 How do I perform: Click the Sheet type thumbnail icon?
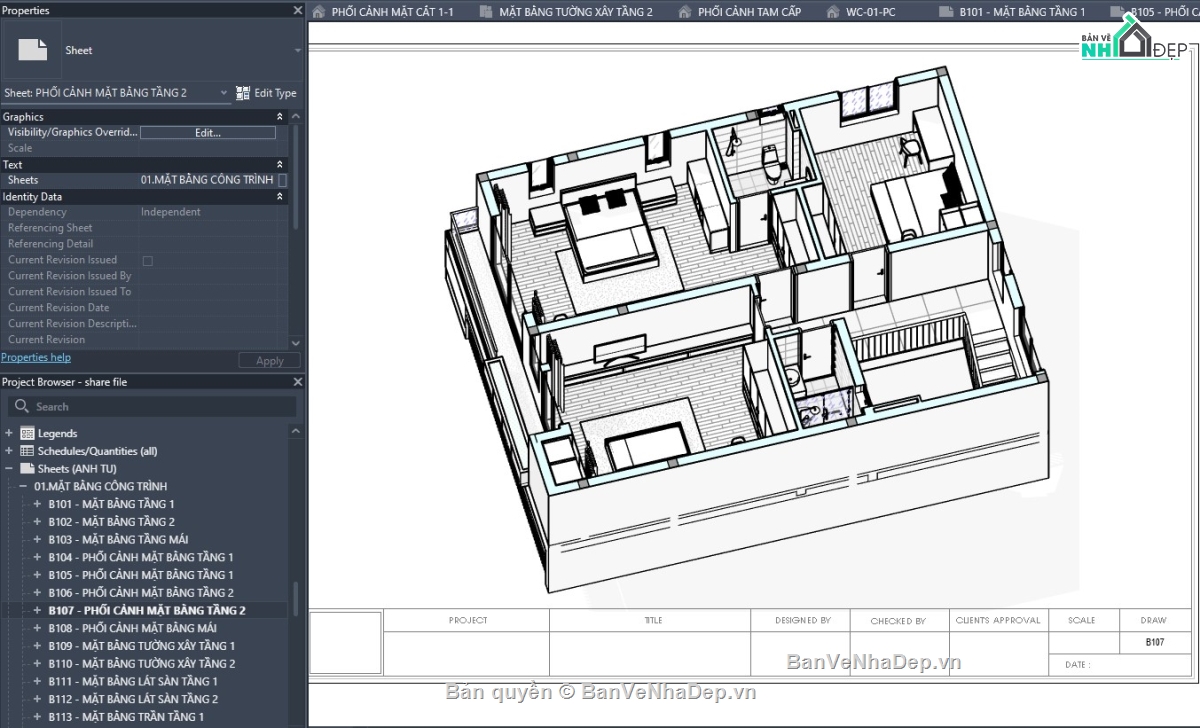[x=32, y=50]
